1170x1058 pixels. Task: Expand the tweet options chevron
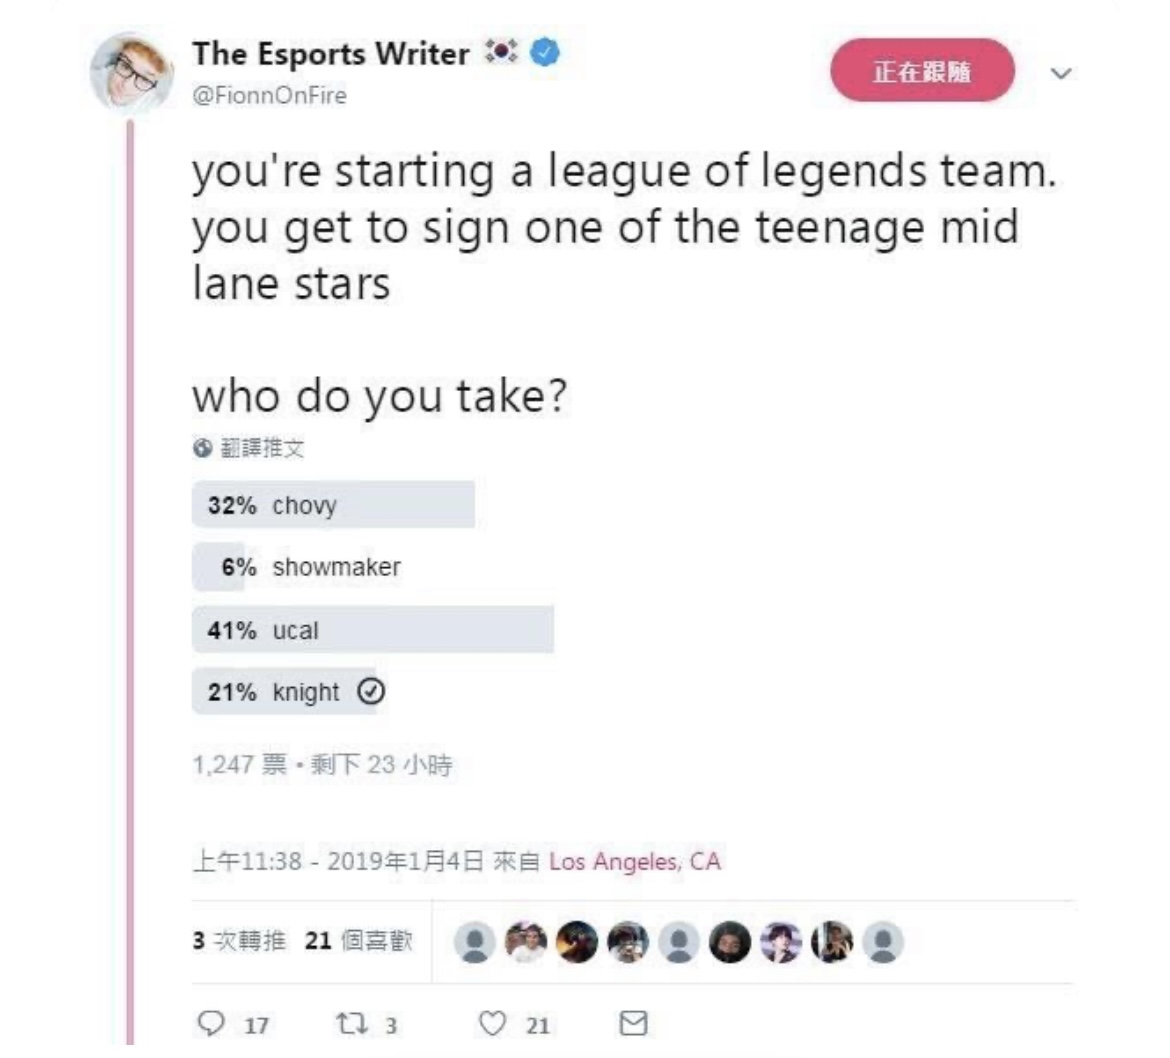pos(1061,73)
